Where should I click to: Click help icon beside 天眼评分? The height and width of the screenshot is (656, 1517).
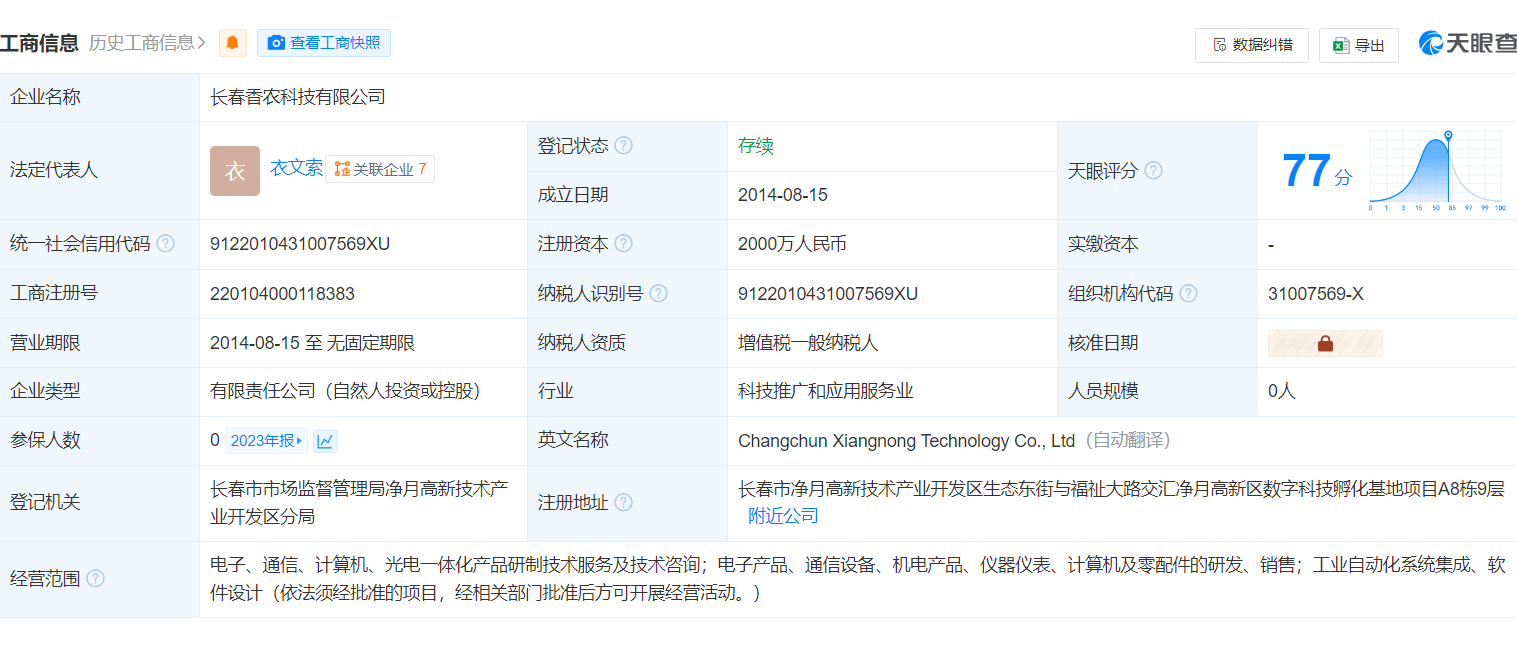[1153, 170]
